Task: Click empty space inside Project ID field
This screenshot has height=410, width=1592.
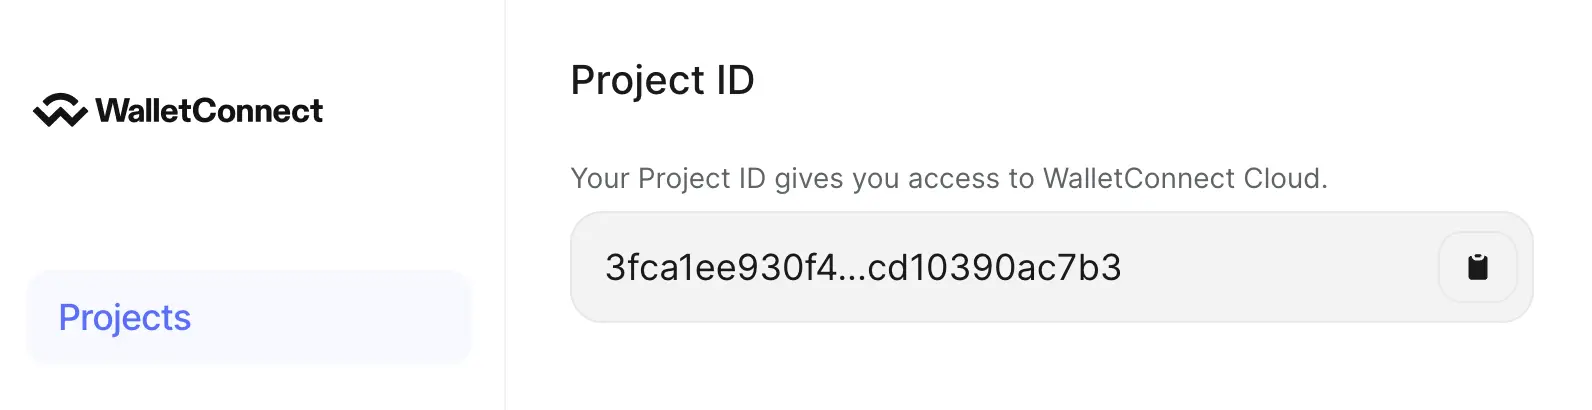Action: point(1280,268)
